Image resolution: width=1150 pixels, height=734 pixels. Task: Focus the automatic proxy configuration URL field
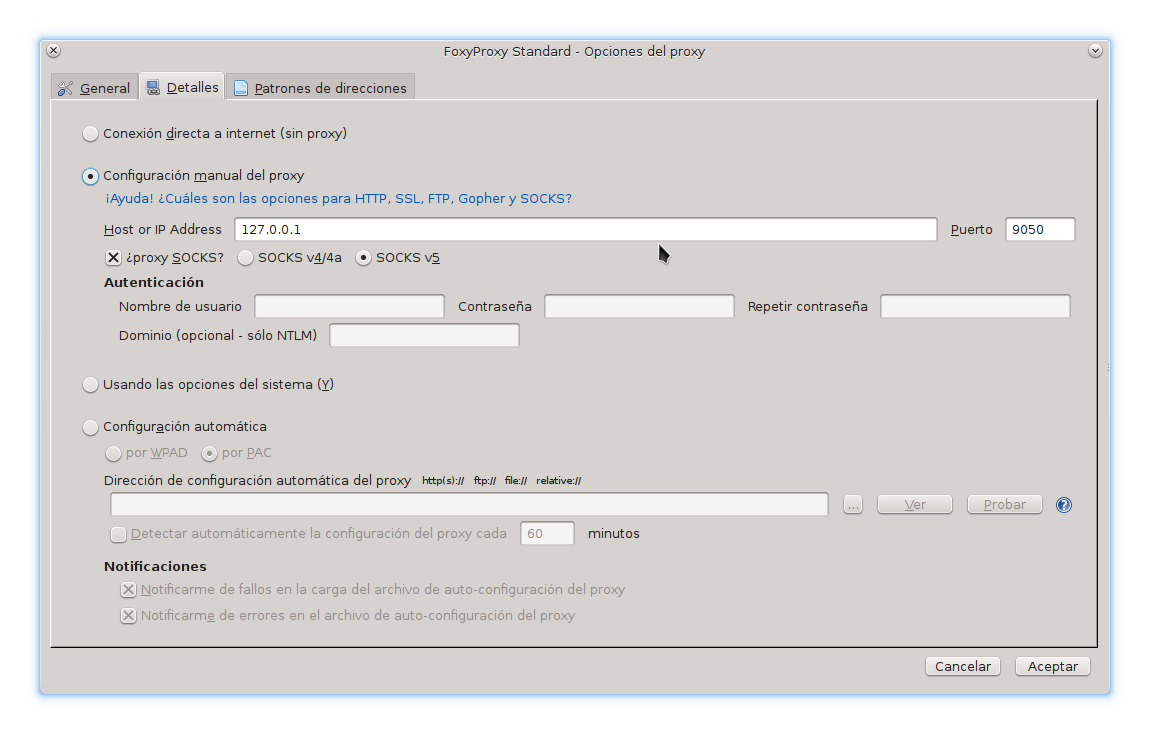point(469,504)
